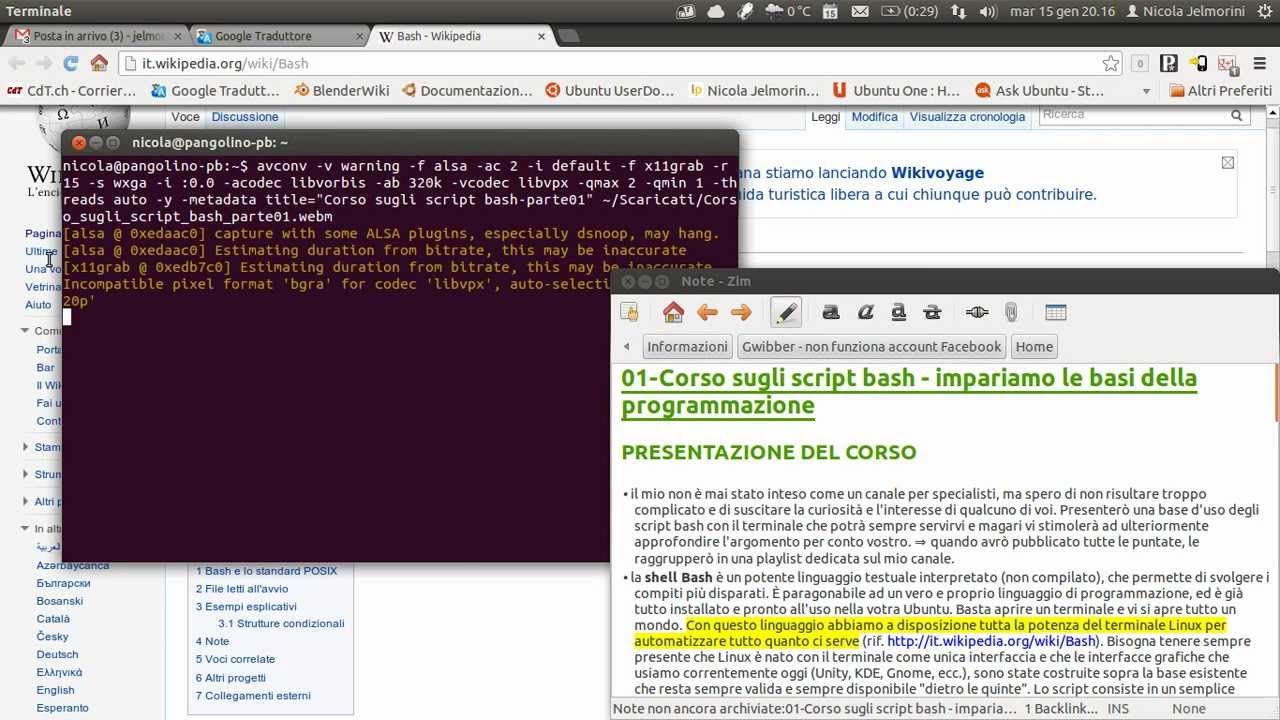The width and height of the screenshot is (1280, 720).
Task: Open contents entry 3 Esempi esplicativi
Action: tap(246, 606)
